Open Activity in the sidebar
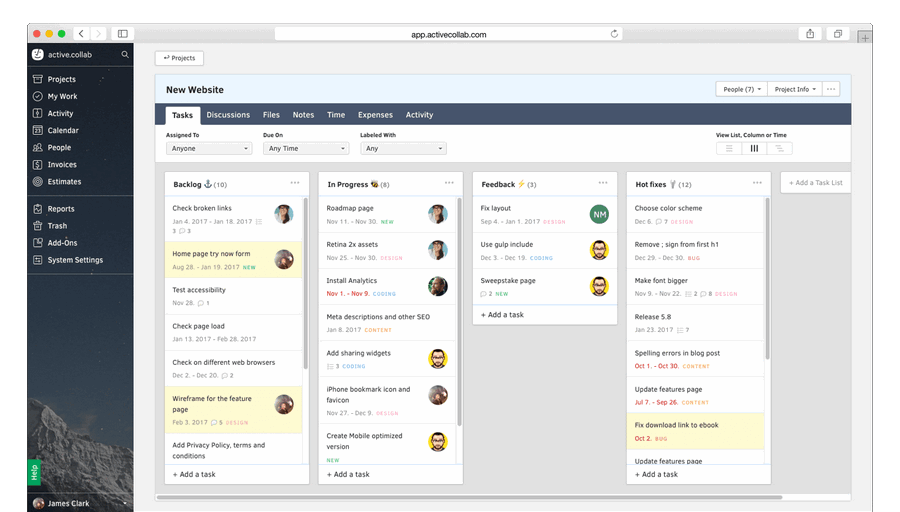Image resolution: width=900 pixels, height=512 pixels. click(x=60, y=114)
